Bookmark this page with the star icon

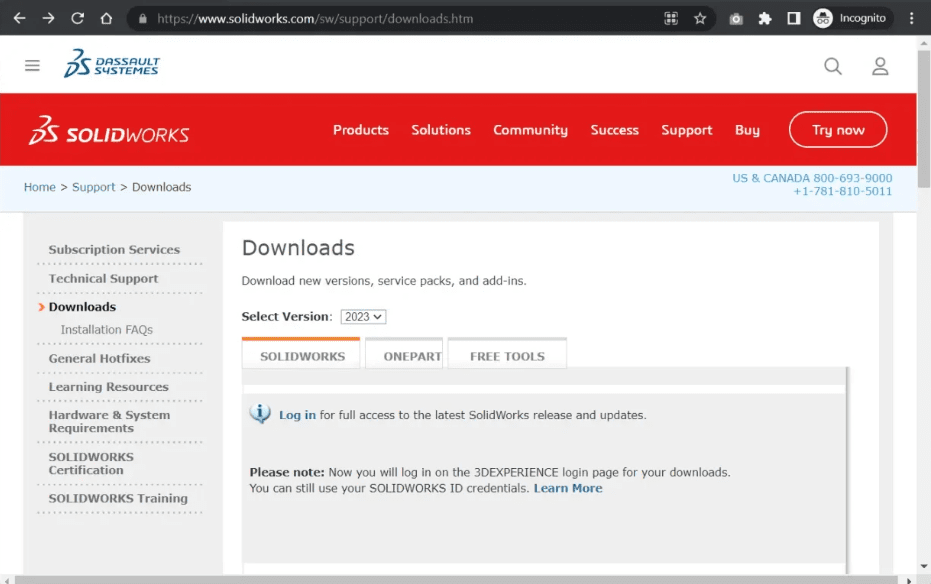click(x=700, y=18)
